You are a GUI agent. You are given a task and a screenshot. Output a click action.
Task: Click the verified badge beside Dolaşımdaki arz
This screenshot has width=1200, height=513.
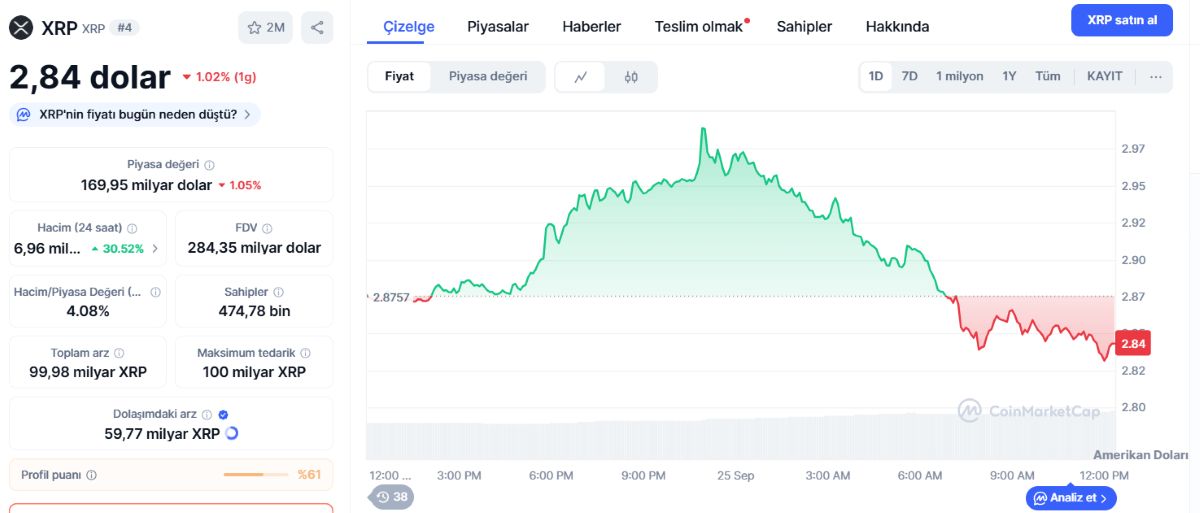pos(223,415)
